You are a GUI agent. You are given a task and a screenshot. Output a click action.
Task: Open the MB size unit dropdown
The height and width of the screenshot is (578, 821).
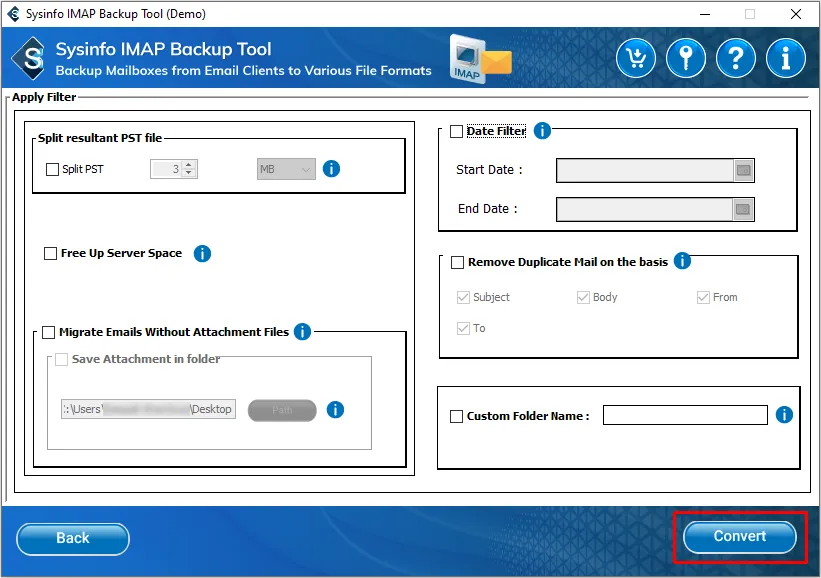coord(286,169)
